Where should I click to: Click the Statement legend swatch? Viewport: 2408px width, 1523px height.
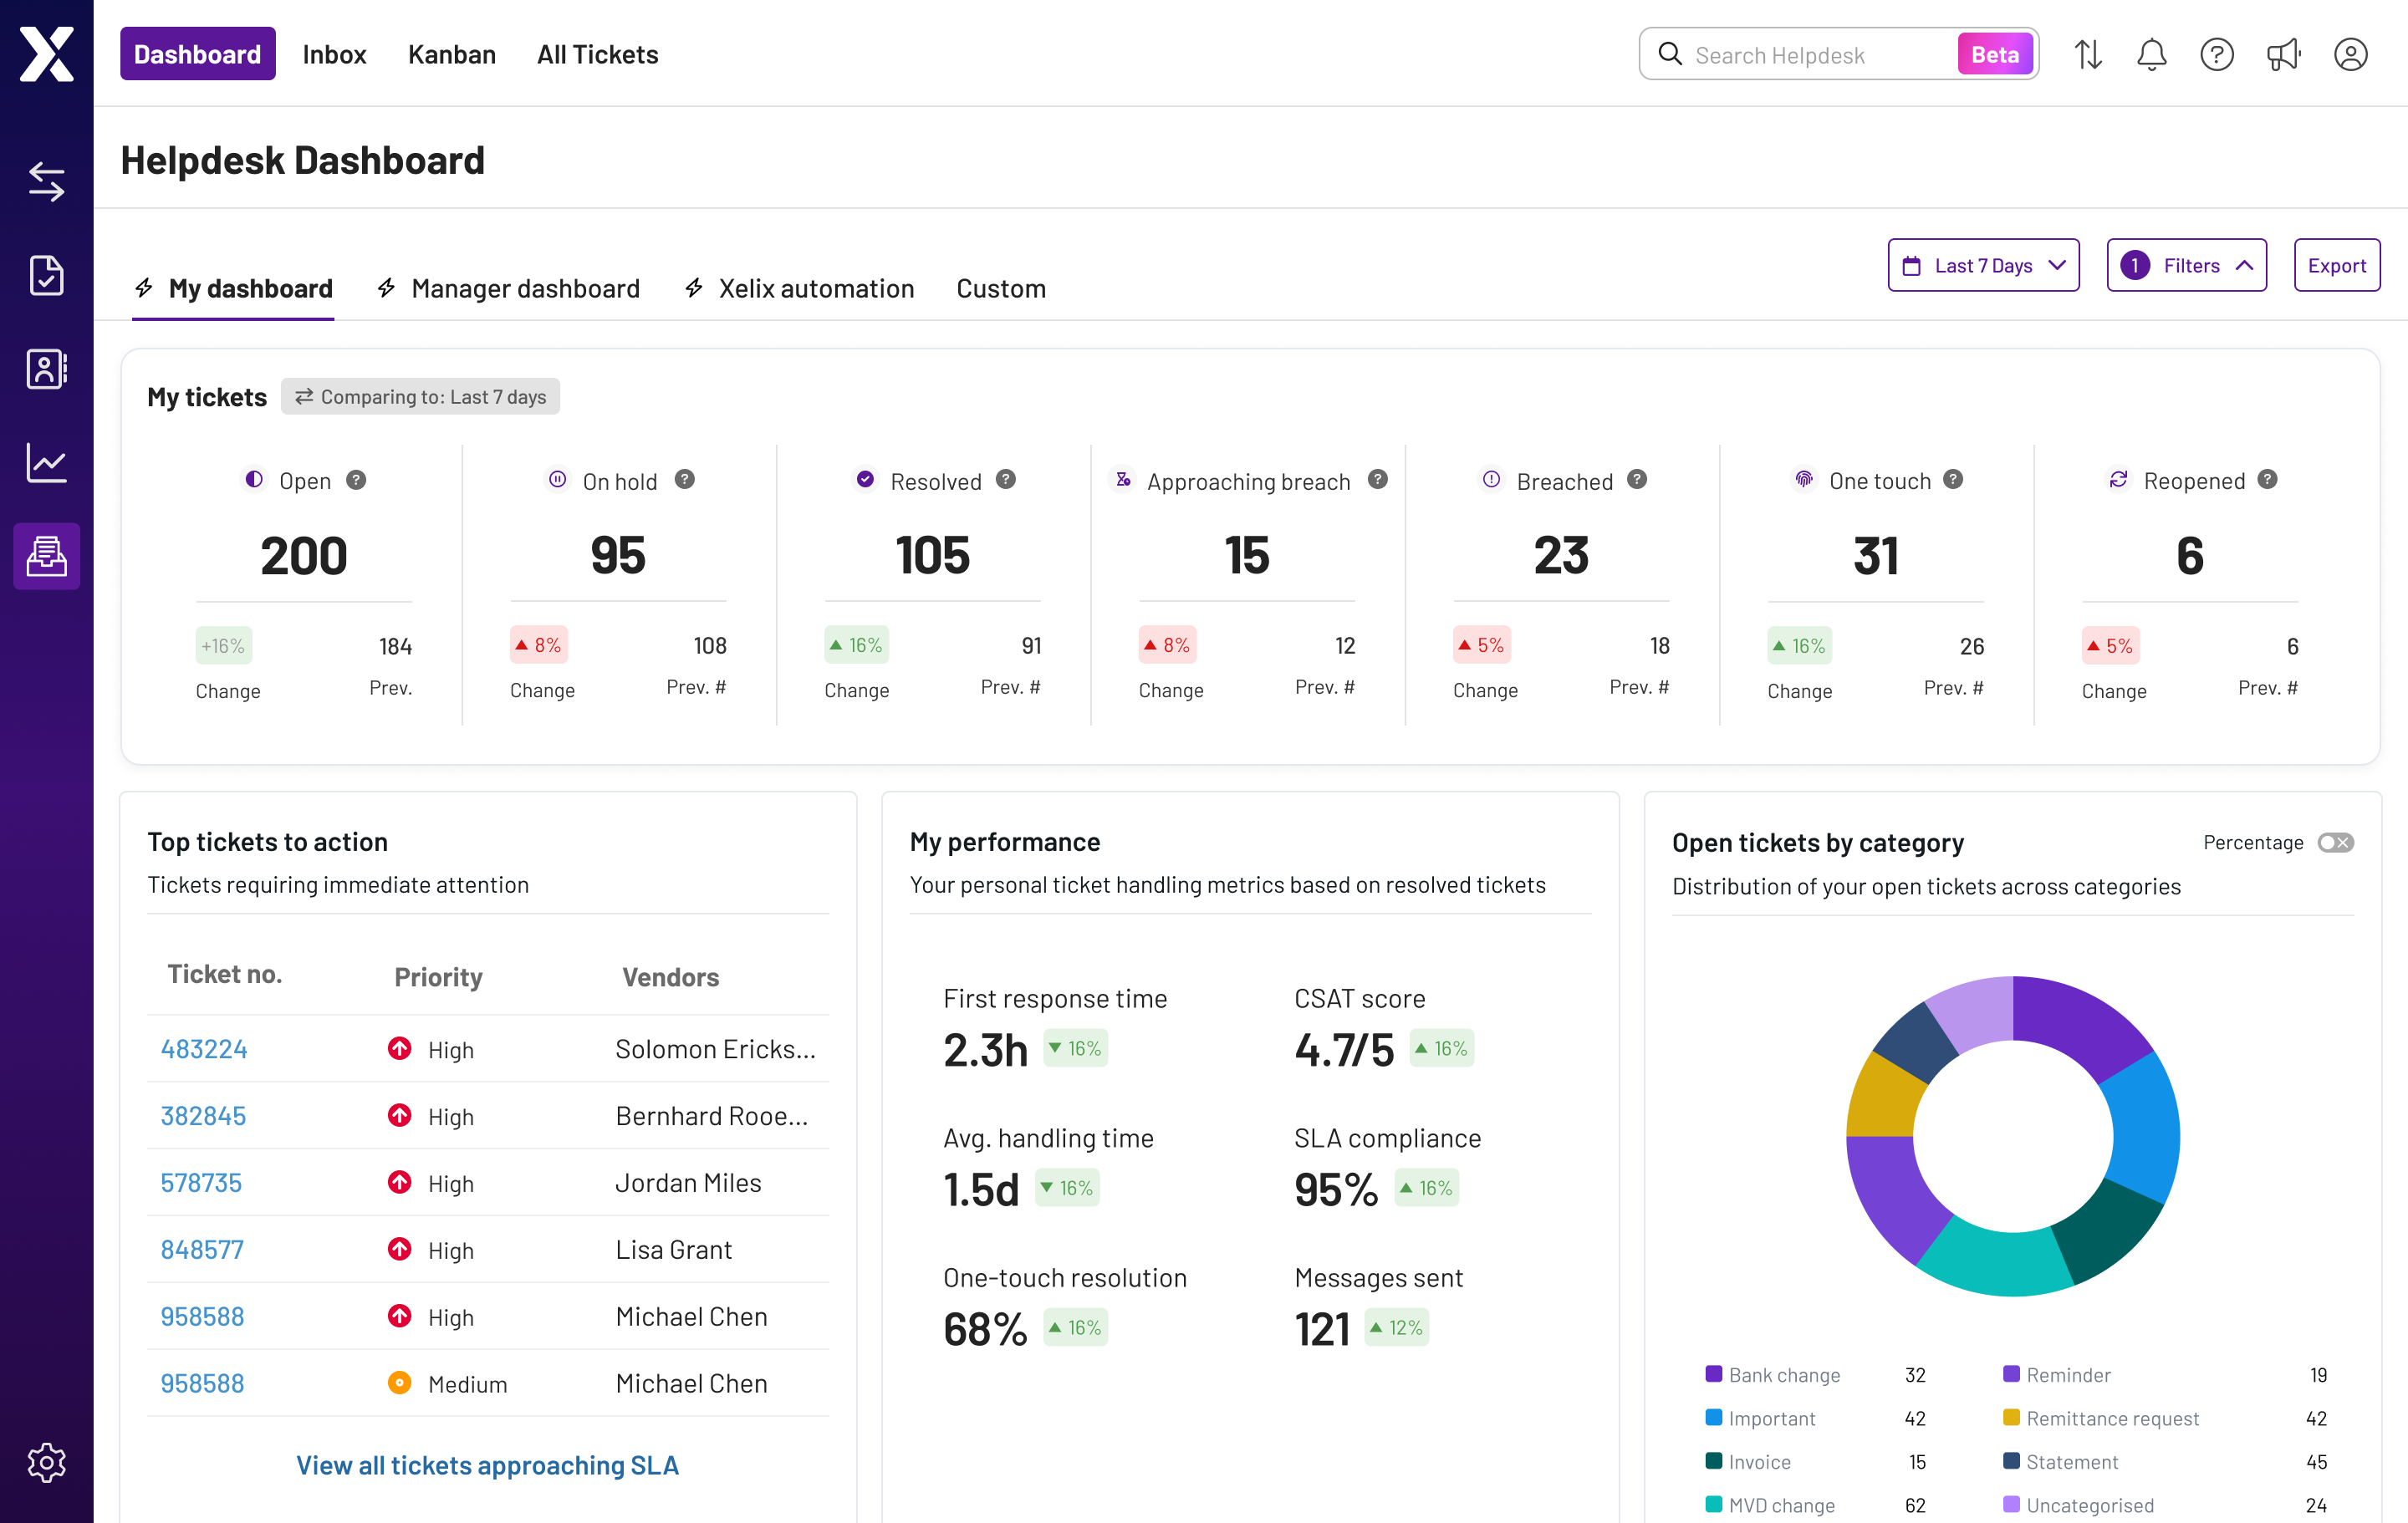[x=2011, y=1461]
